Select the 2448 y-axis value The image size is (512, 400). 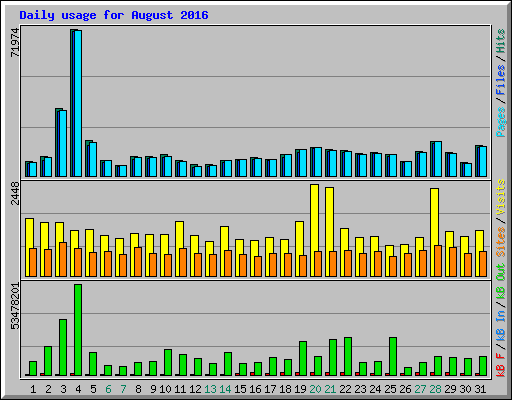tap(15, 193)
